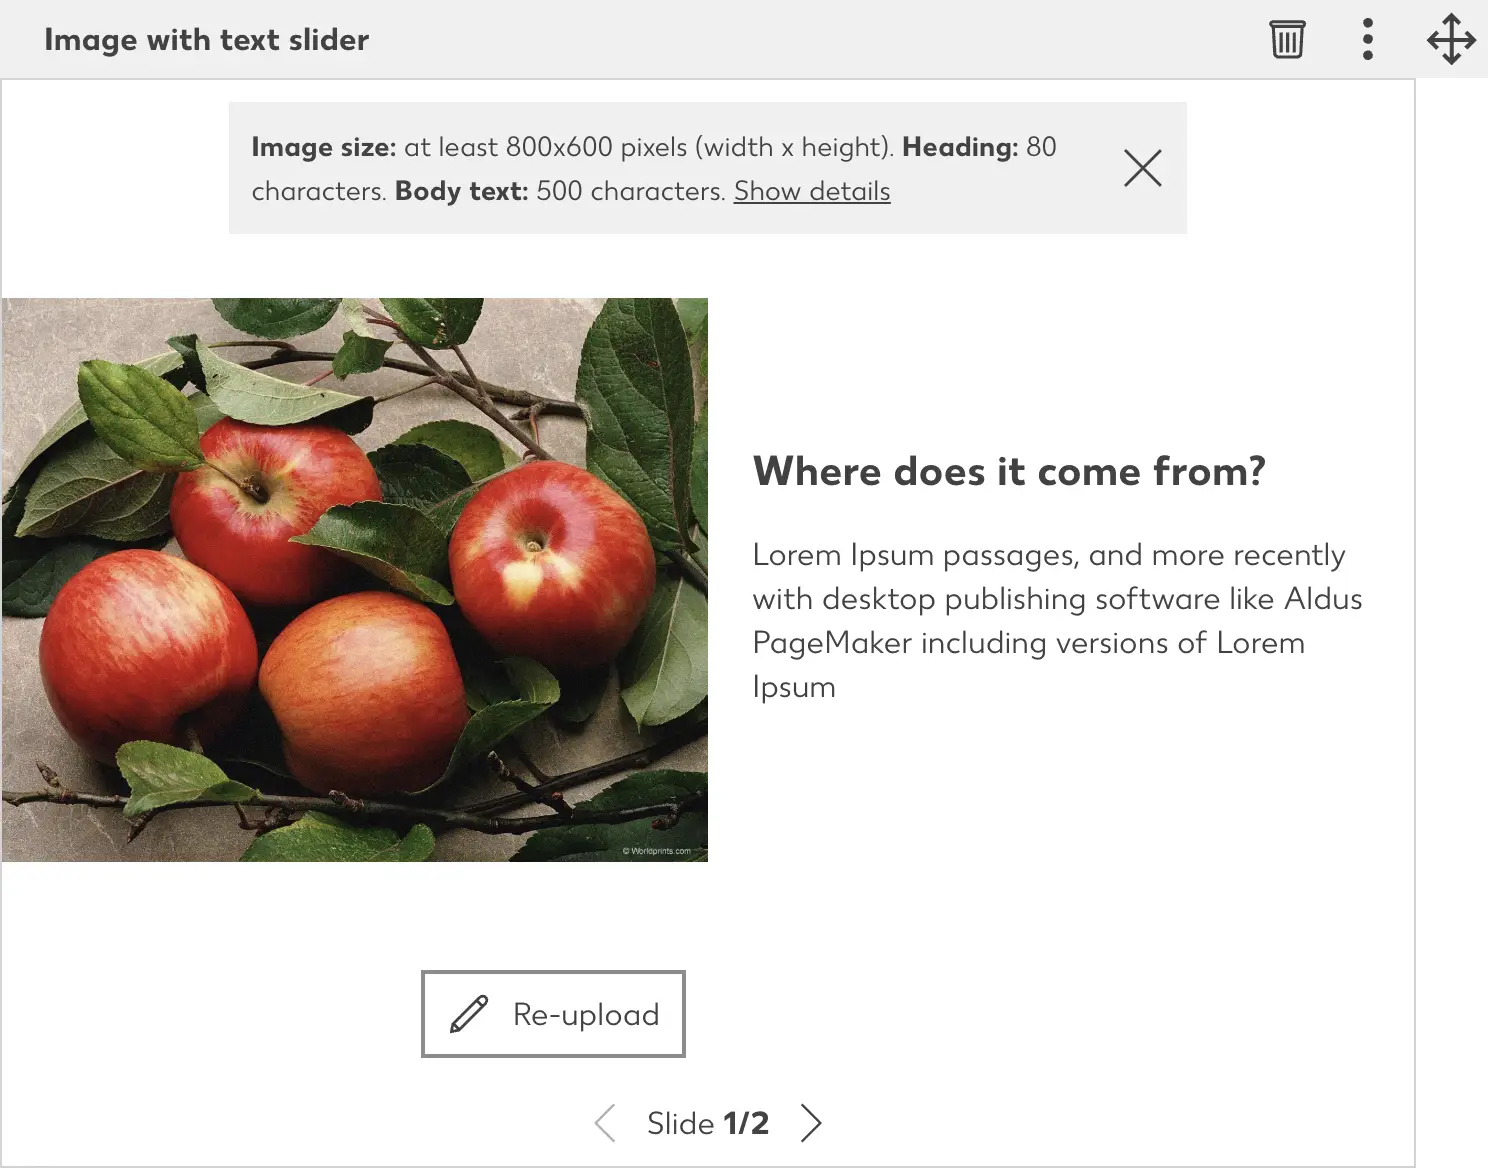
Task: Click the pencil icon beside Re-upload
Action: [x=469, y=1014]
